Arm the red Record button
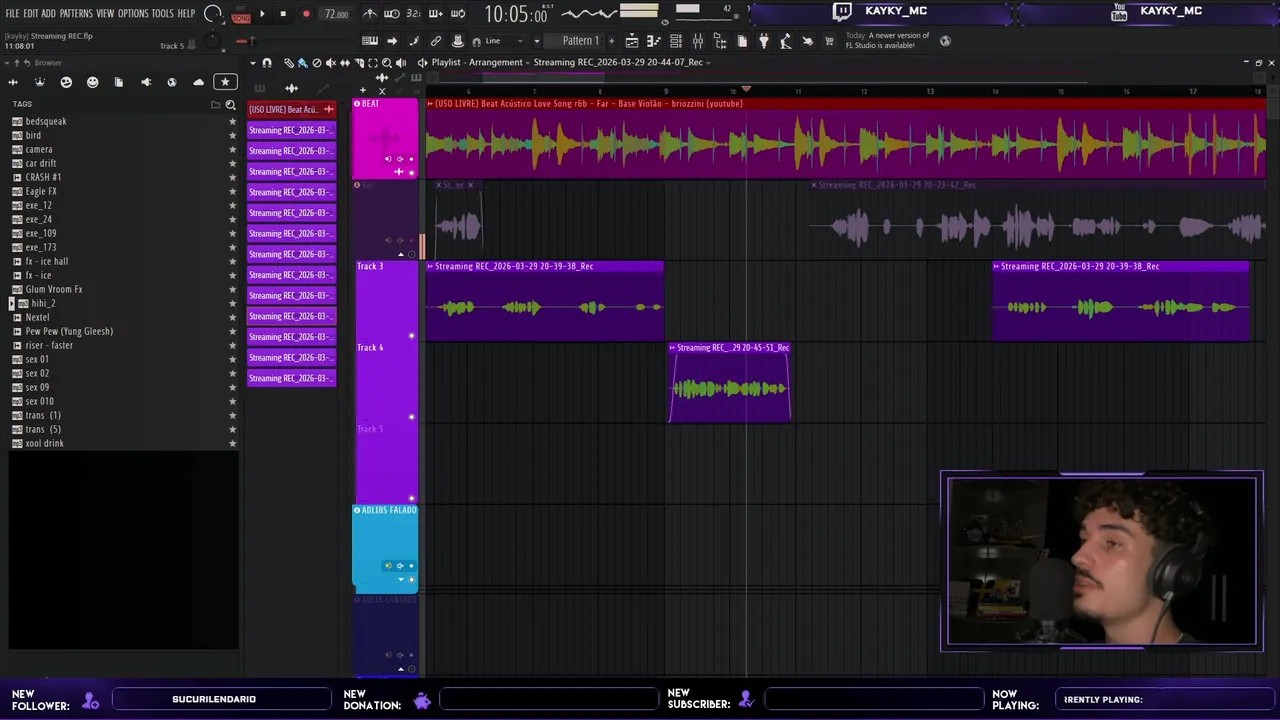Image resolution: width=1280 pixels, height=720 pixels. (x=306, y=14)
